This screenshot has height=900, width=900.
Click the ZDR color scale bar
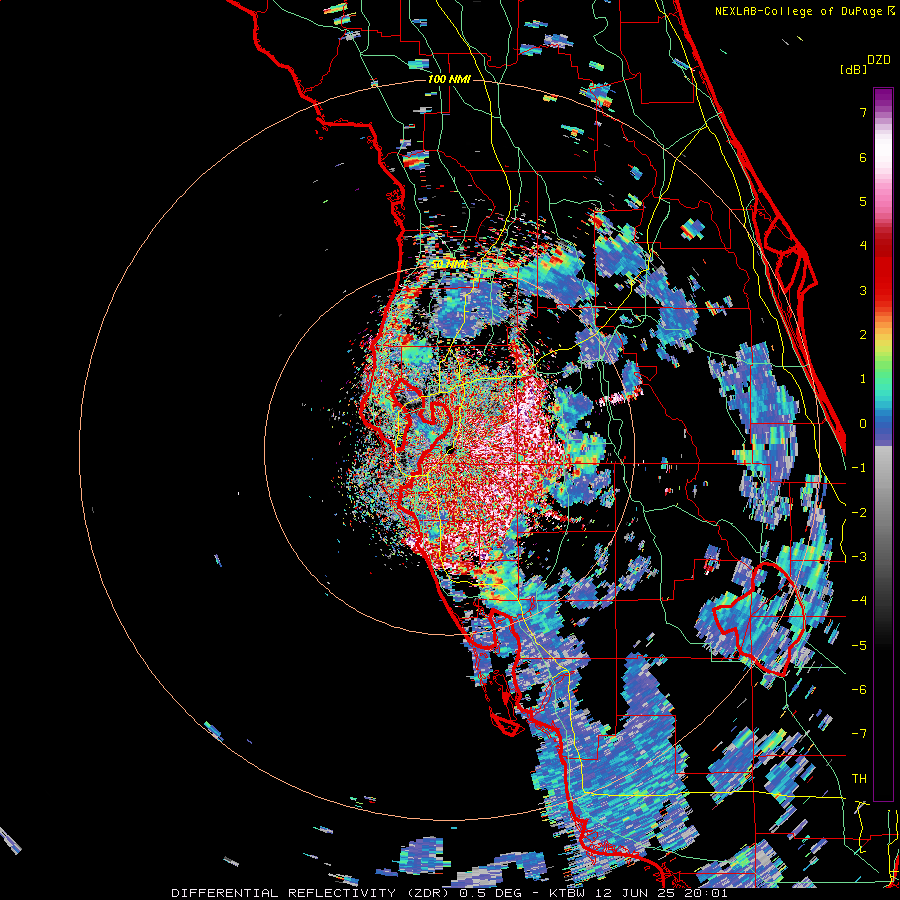pyautogui.click(x=883, y=444)
